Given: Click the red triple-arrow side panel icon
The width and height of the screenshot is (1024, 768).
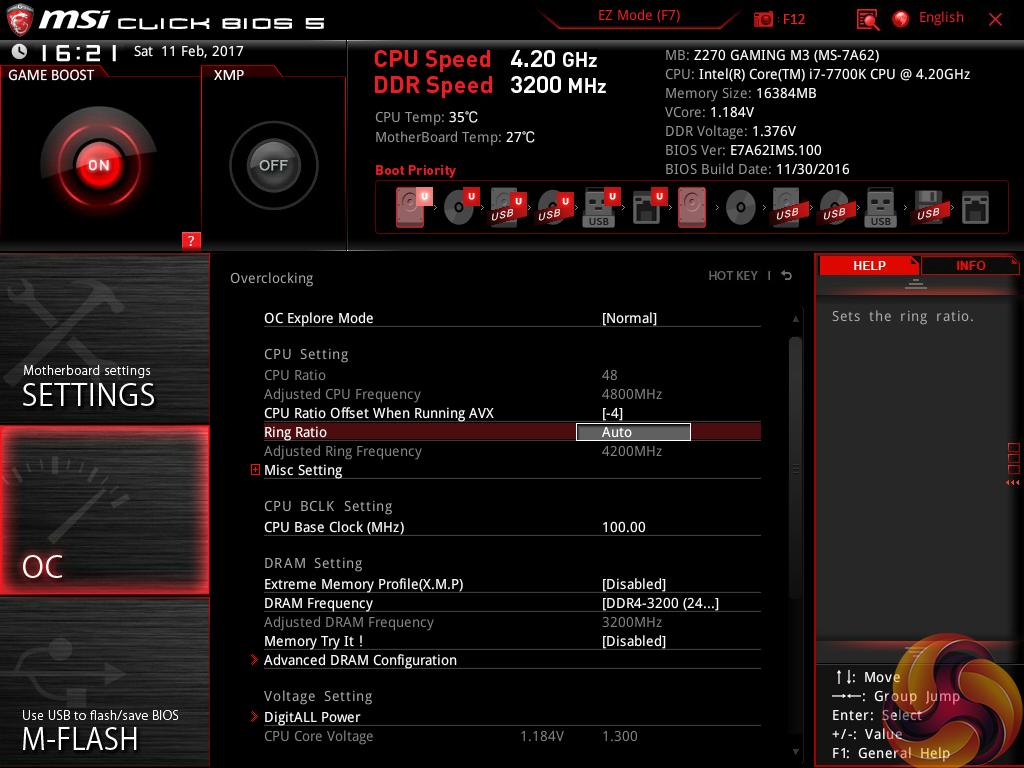Looking at the screenshot, I should click(x=1012, y=483).
